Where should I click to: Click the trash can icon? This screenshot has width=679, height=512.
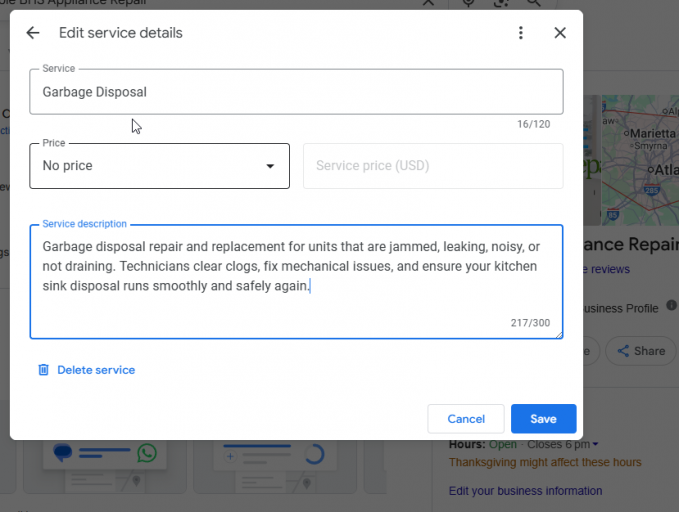pyautogui.click(x=43, y=370)
